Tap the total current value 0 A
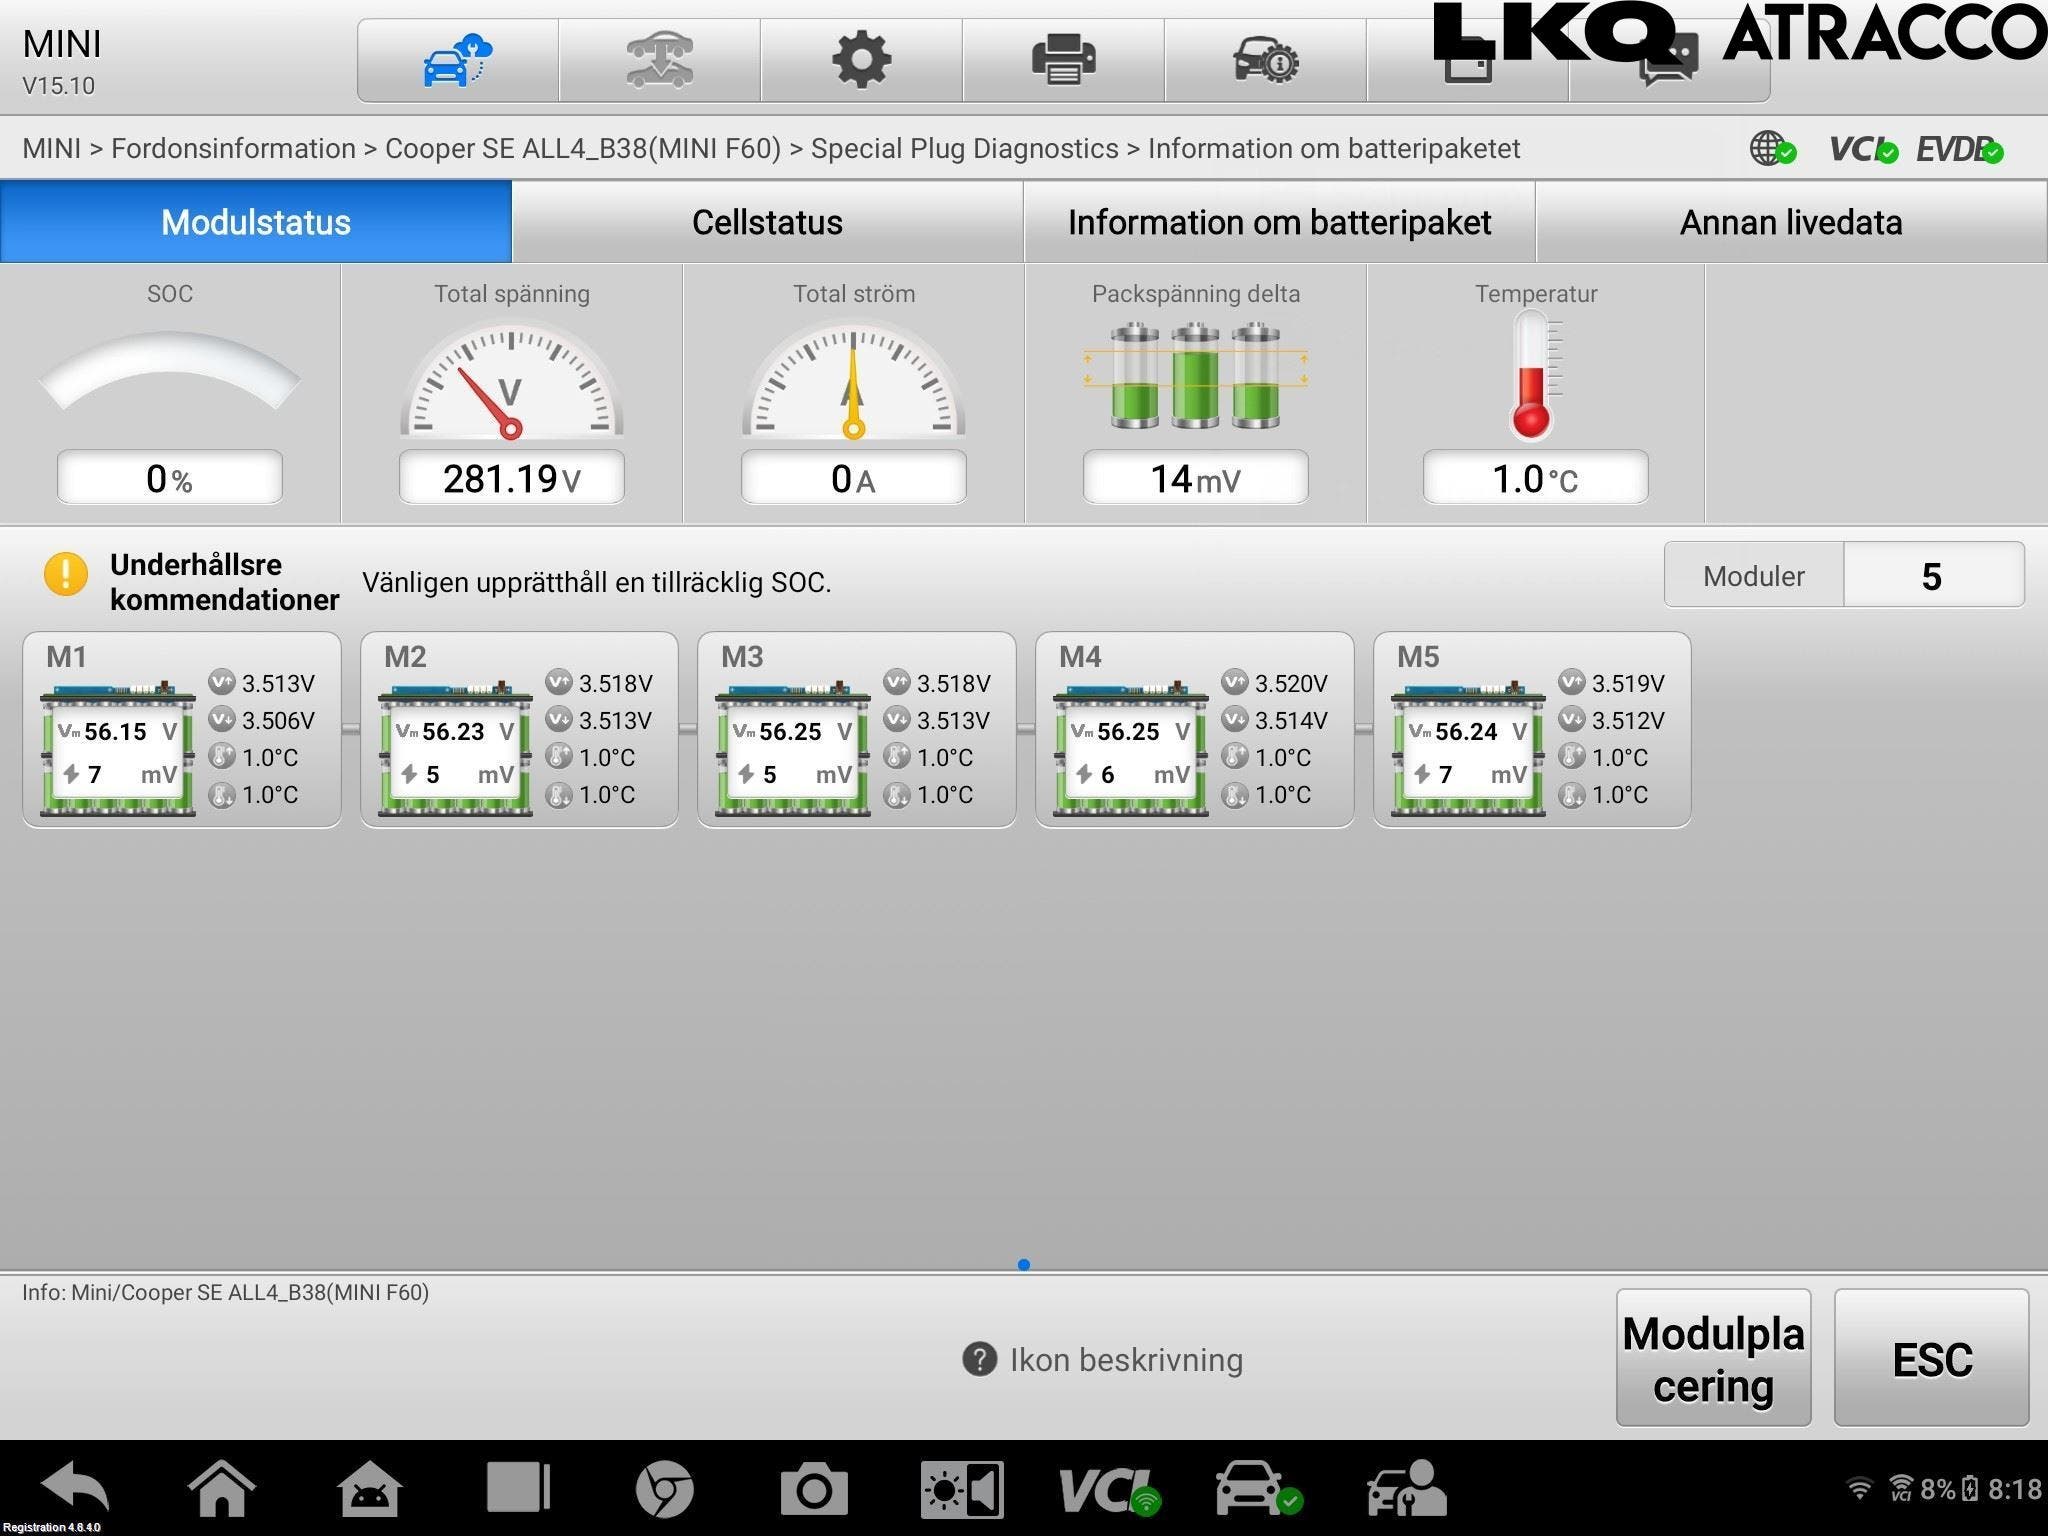The width and height of the screenshot is (2048, 1536). [853, 478]
